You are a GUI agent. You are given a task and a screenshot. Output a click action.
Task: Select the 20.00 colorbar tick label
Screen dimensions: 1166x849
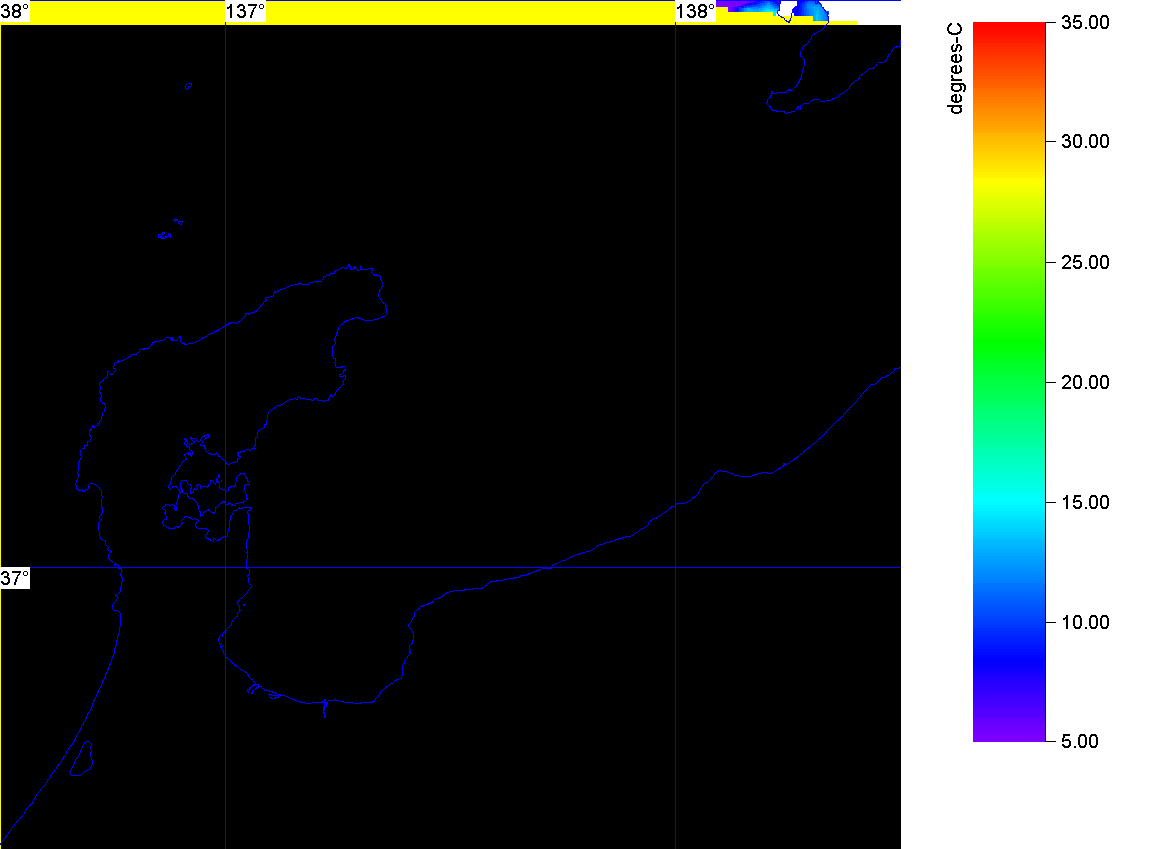pos(1085,382)
